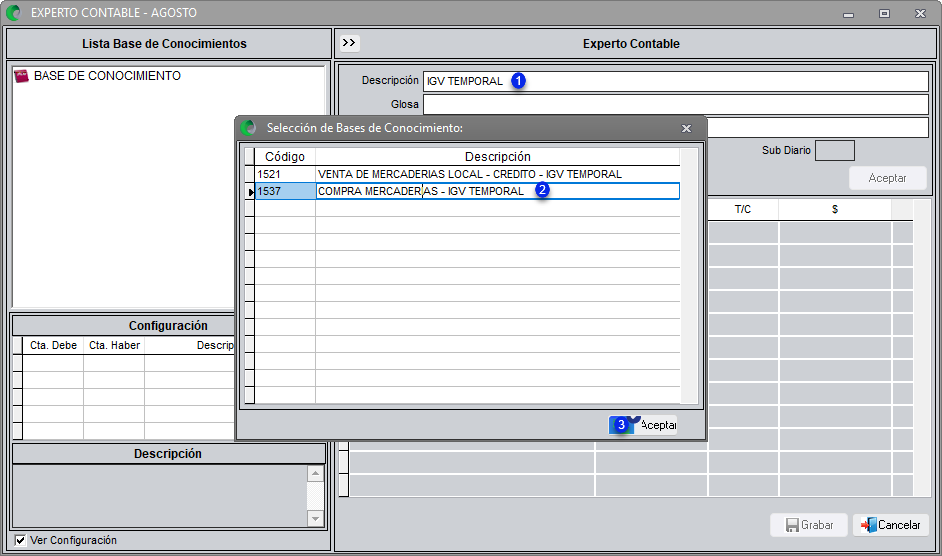Click the Código column header
Viewport: 942px width, 556px height.
285,157
